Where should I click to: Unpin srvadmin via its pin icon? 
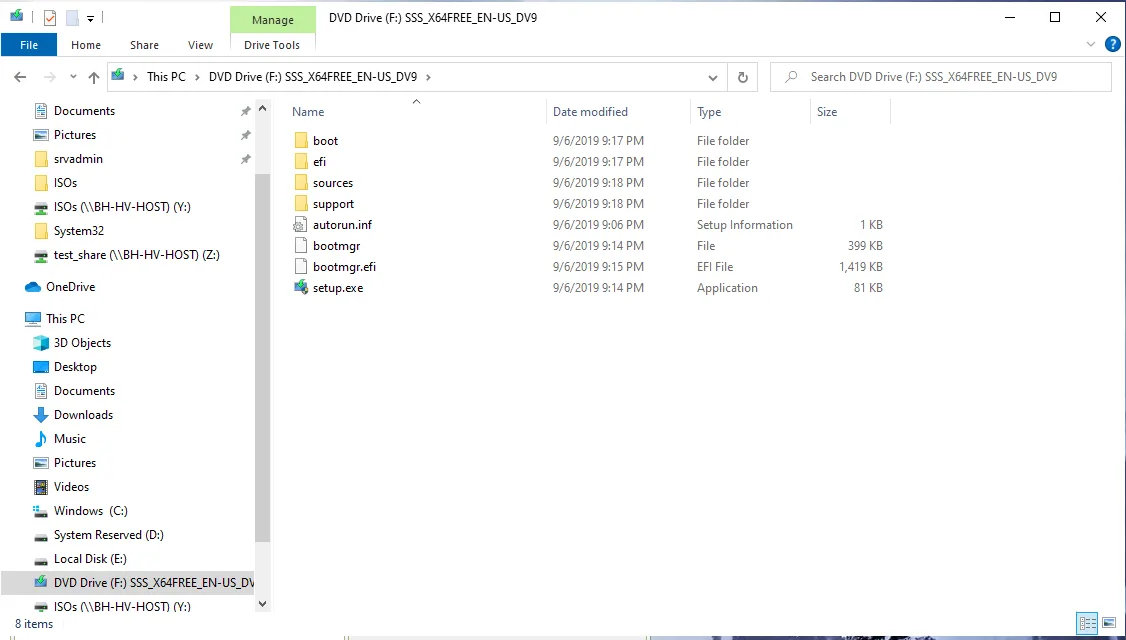pos(246,159)
